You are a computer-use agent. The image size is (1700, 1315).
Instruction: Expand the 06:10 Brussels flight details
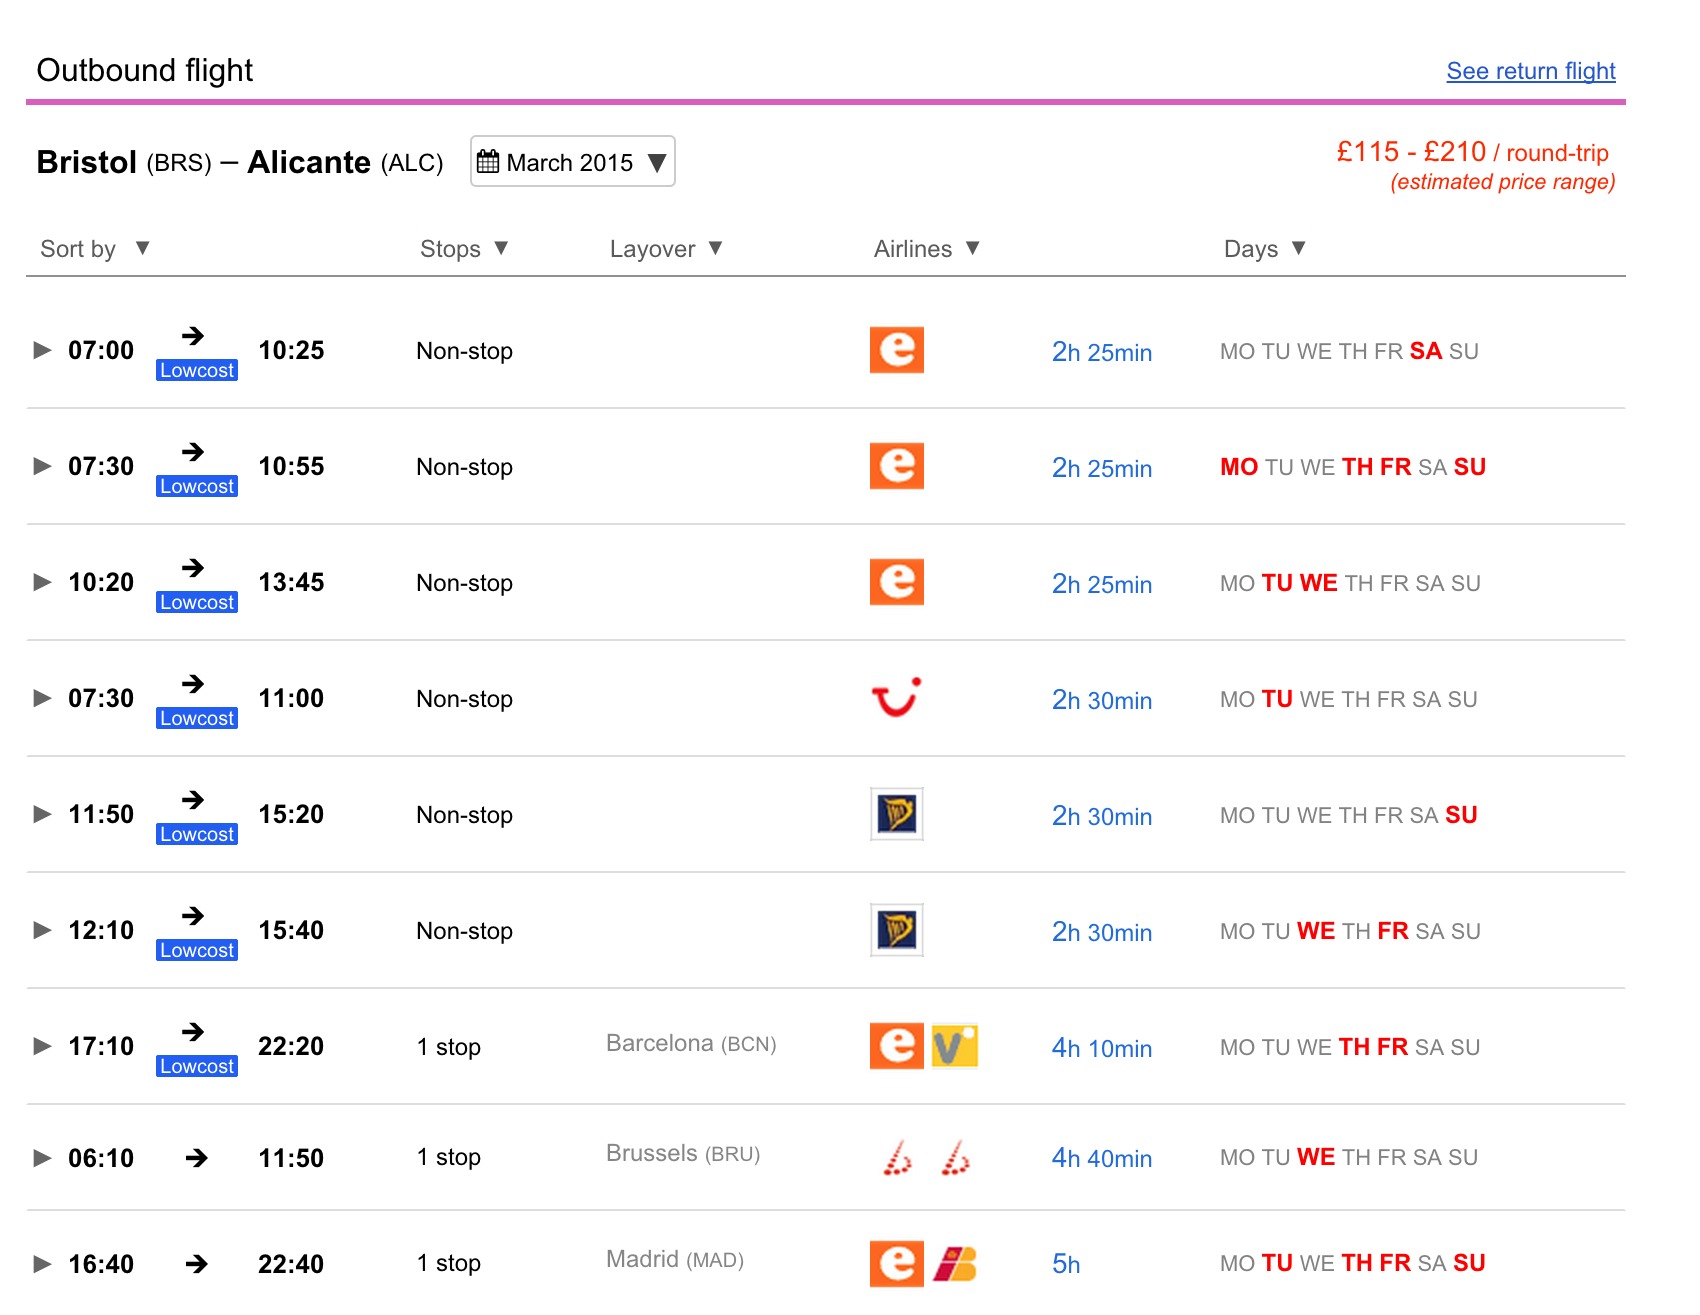point(42,1158)
